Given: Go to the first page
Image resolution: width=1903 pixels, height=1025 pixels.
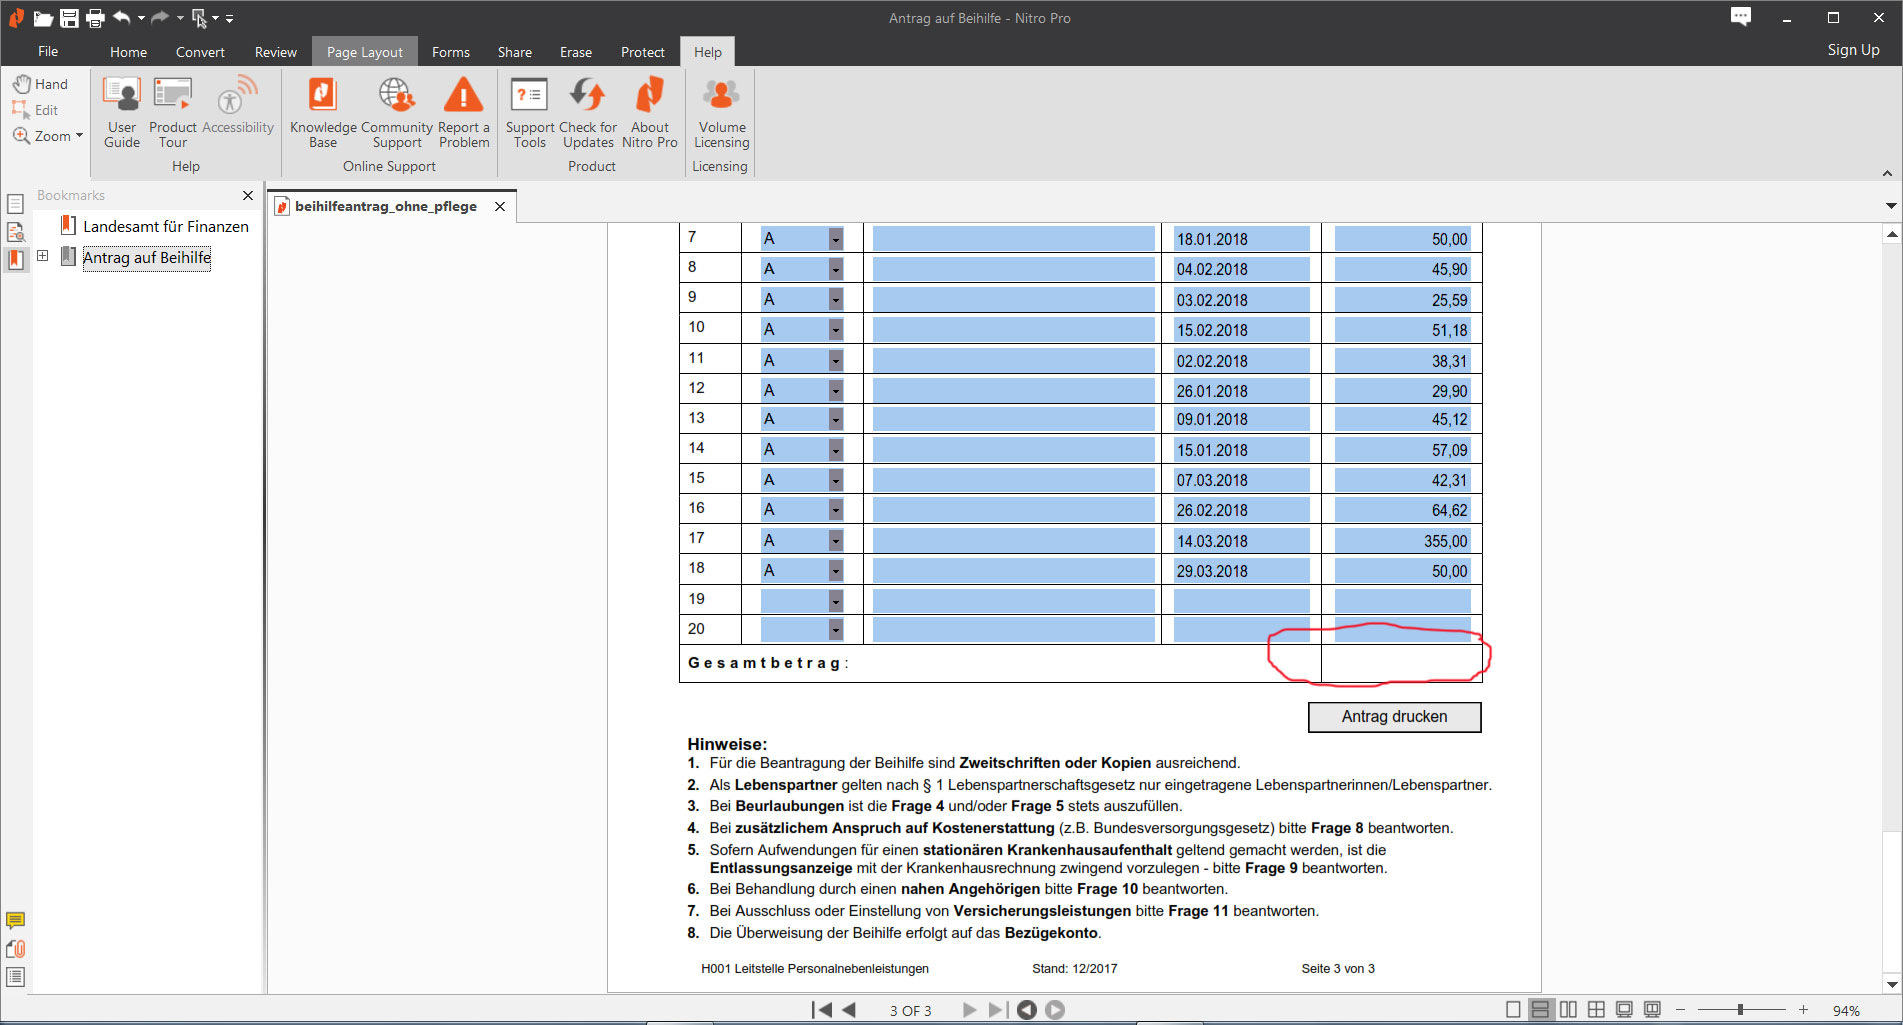Looking at the screenshot, I should [x=822, y=1010].
